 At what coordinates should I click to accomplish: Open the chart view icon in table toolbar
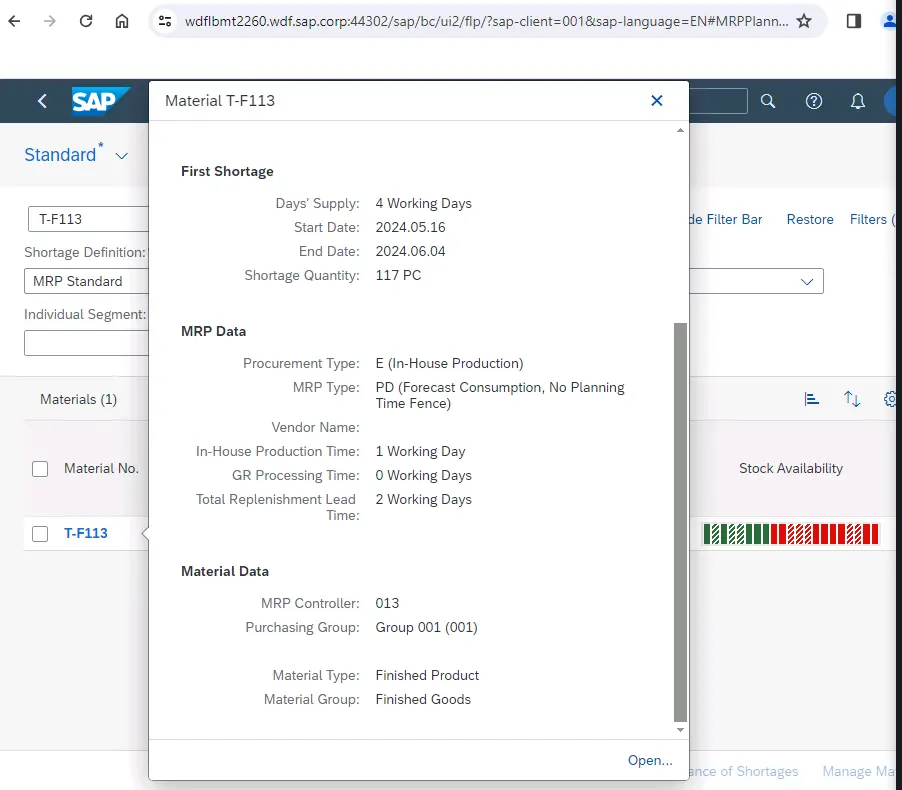812,399
